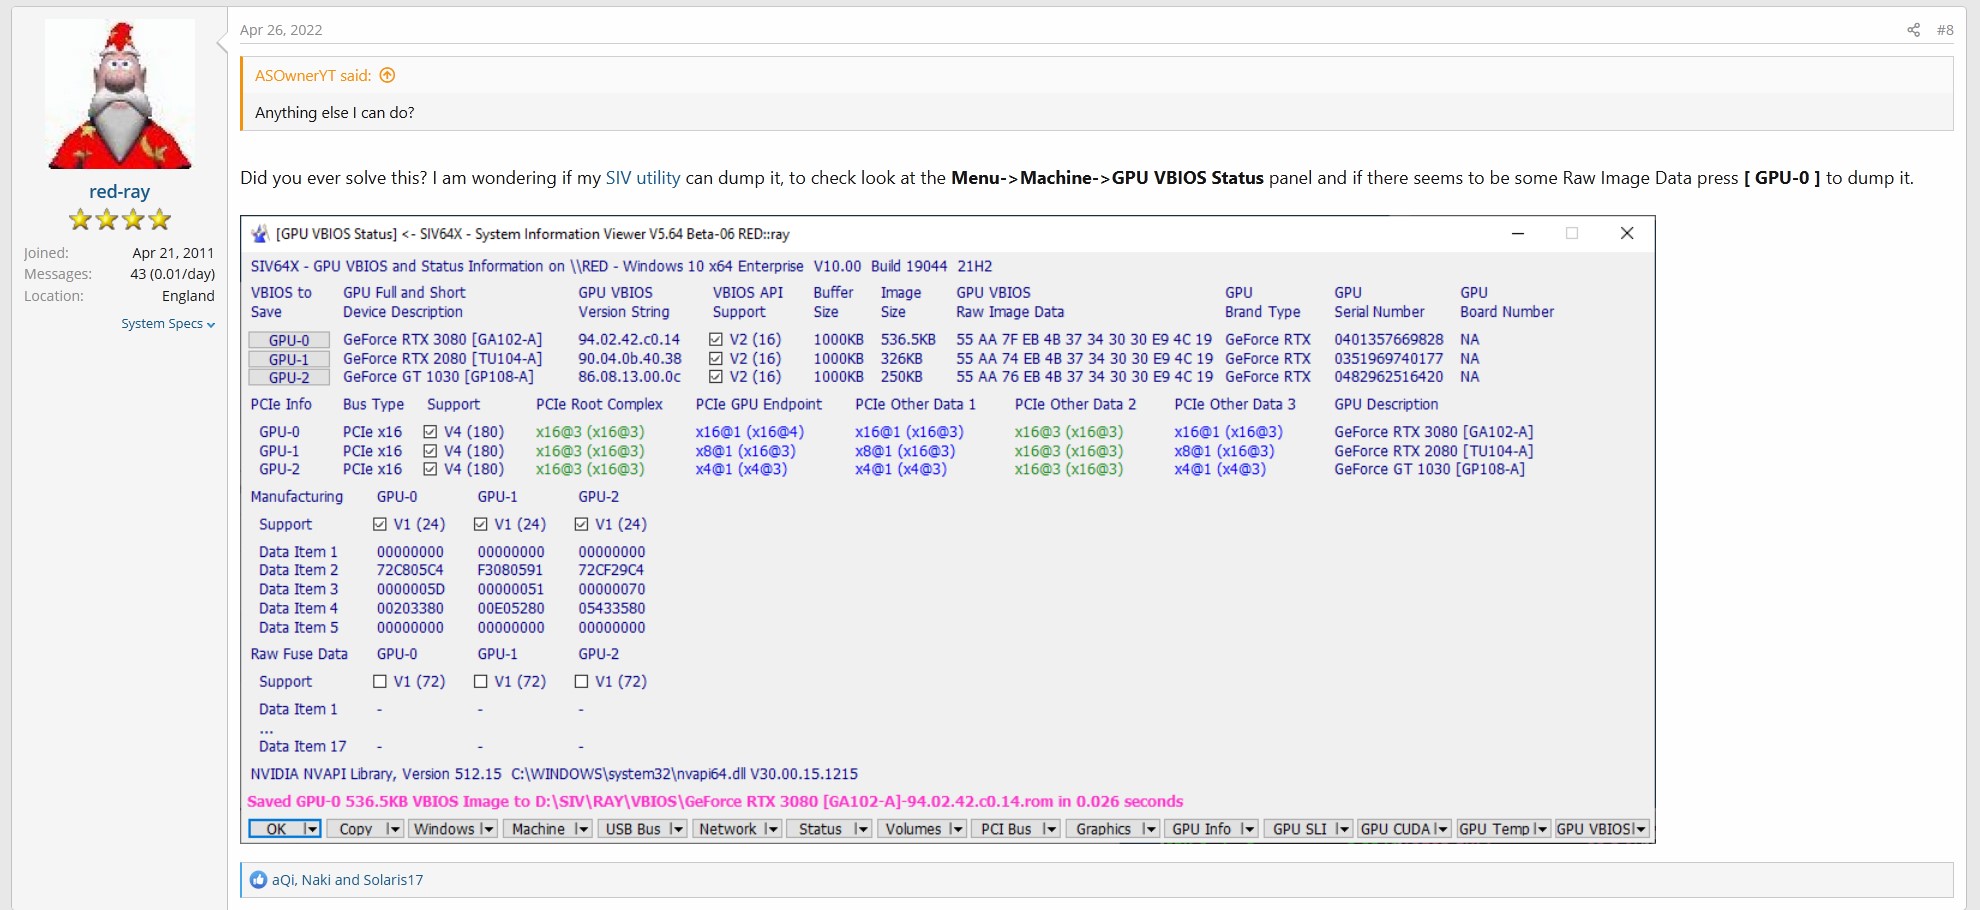Screen dimensions: 1980x910
Task: Open the GPU Temp menu button
Action: pyautogui.click(x=1503, y=829)
